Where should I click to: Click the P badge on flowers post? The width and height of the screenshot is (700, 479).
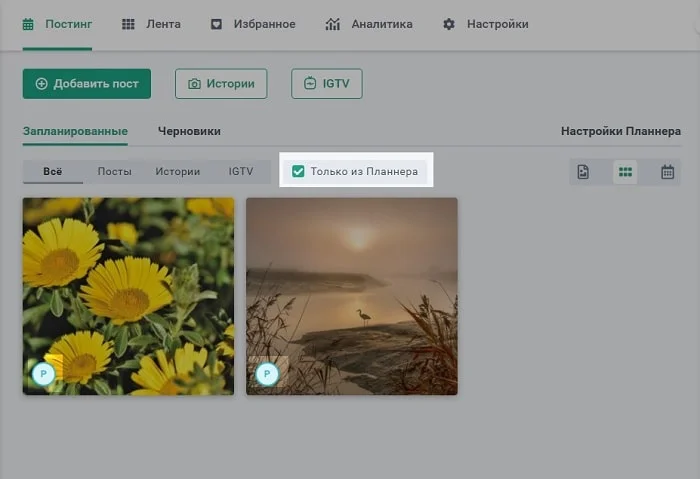coord(43,374)
